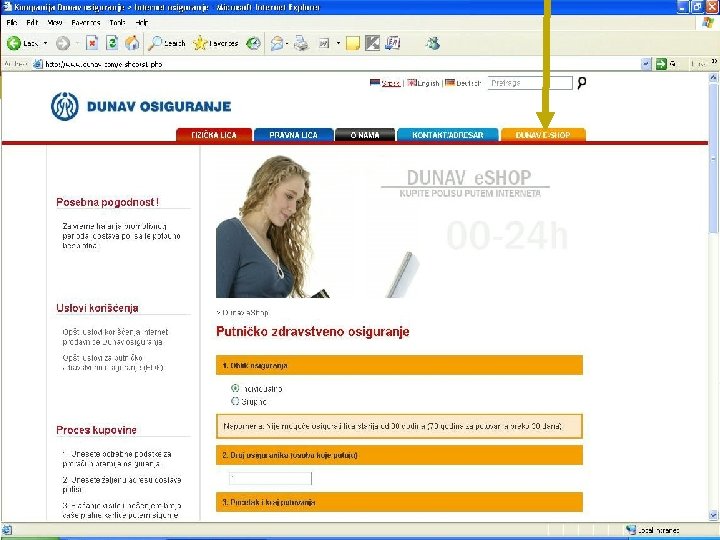Open the History icon in toolbar
This screenshot has width=720, height=540.
point(253,43)
